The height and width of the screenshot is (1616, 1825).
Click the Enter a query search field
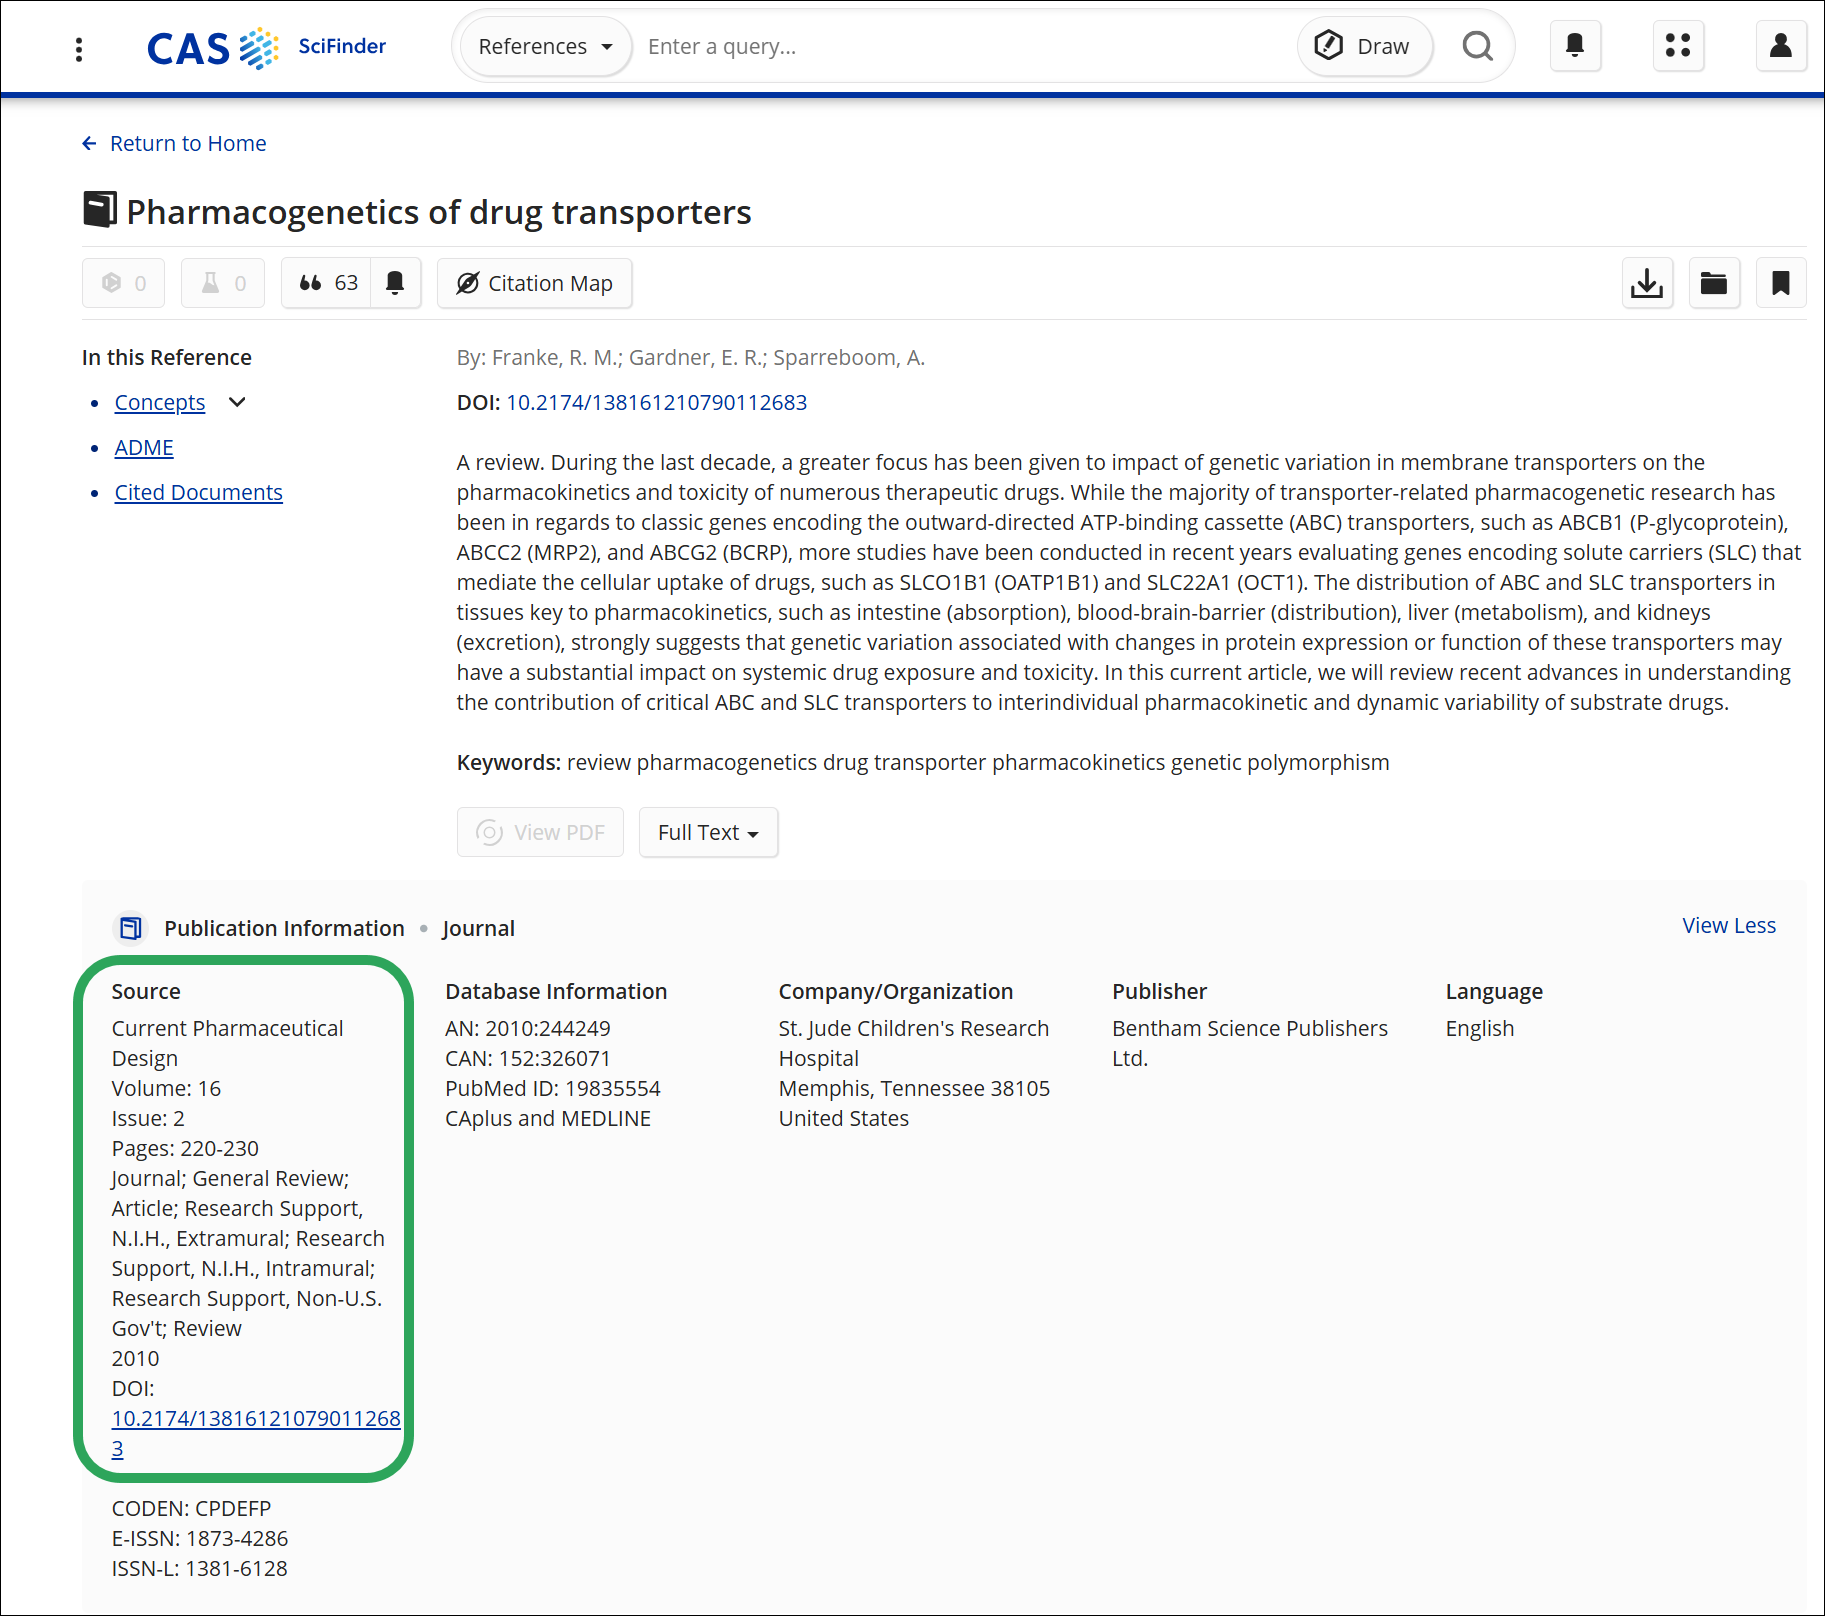pyautogui.click(x=960, y=47)
